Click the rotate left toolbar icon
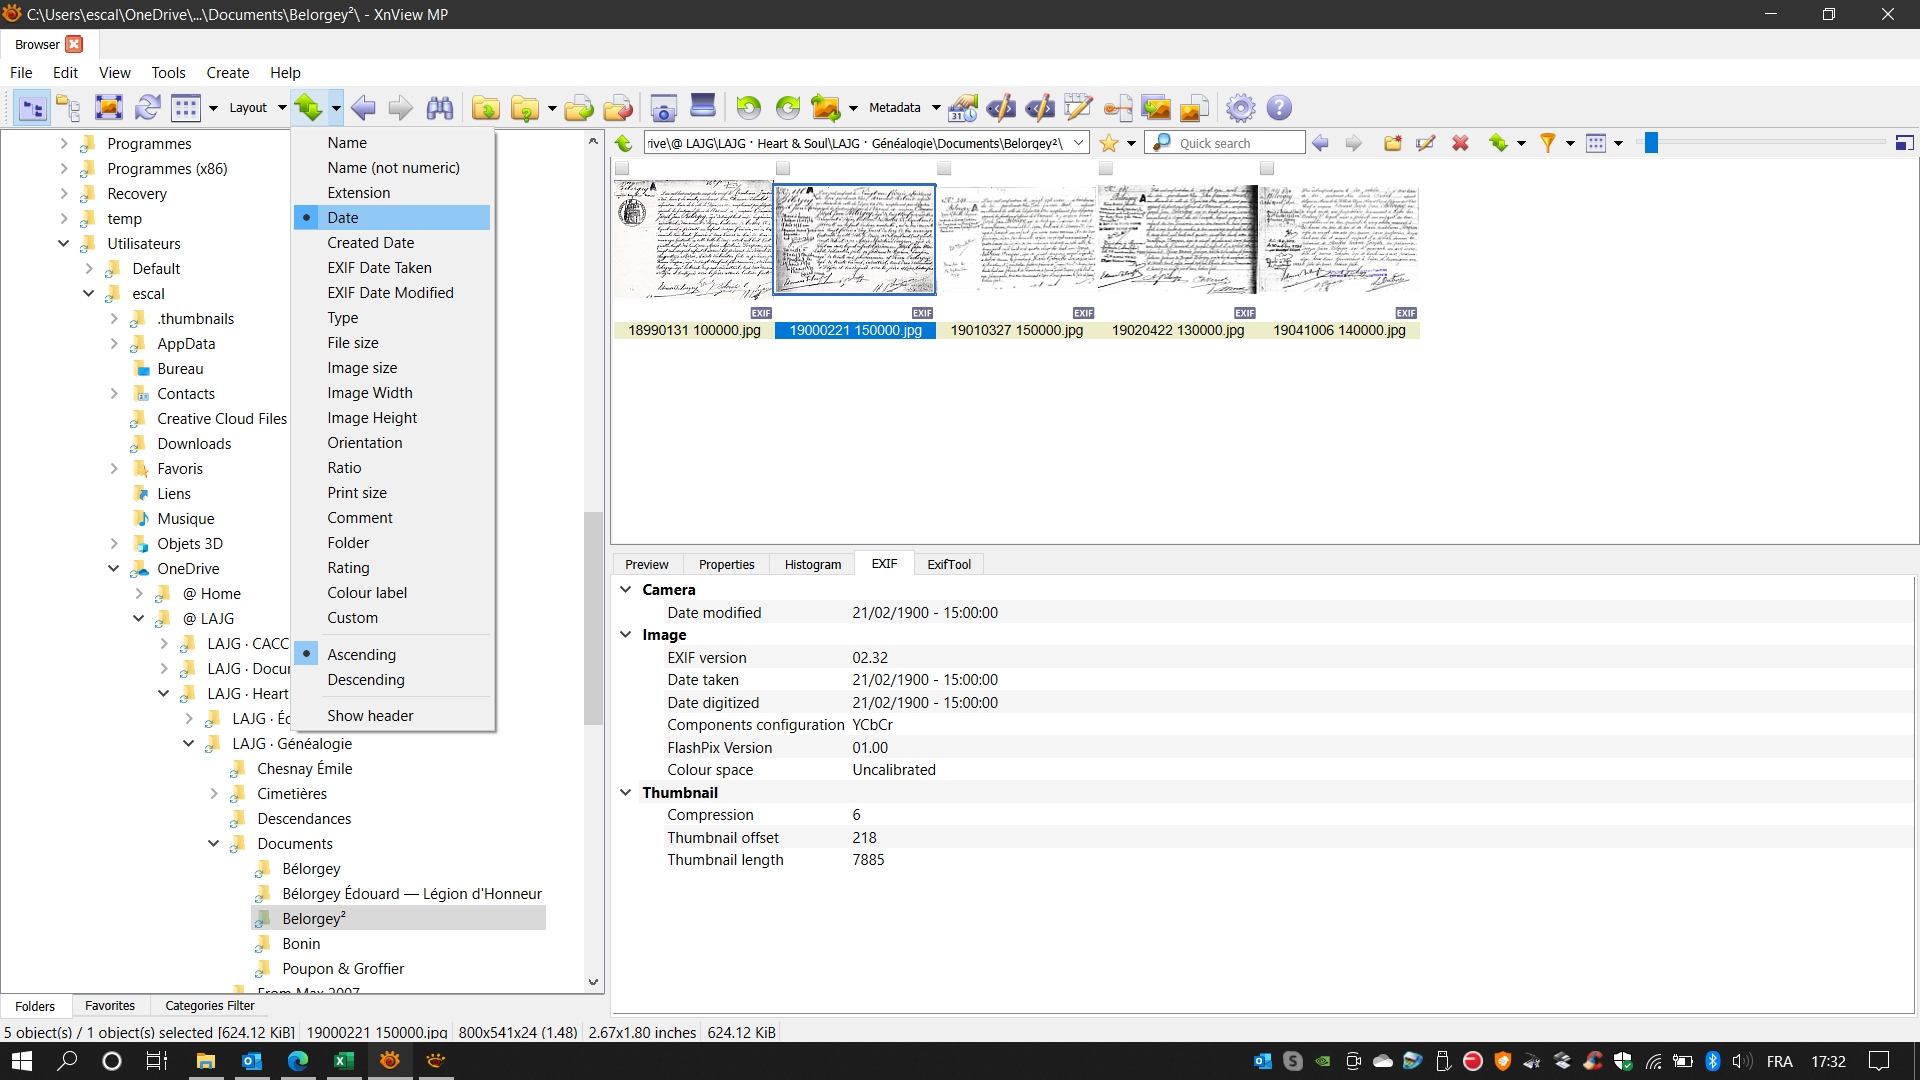Screen dimensions: 1920x1080 (x=748, y=108)
